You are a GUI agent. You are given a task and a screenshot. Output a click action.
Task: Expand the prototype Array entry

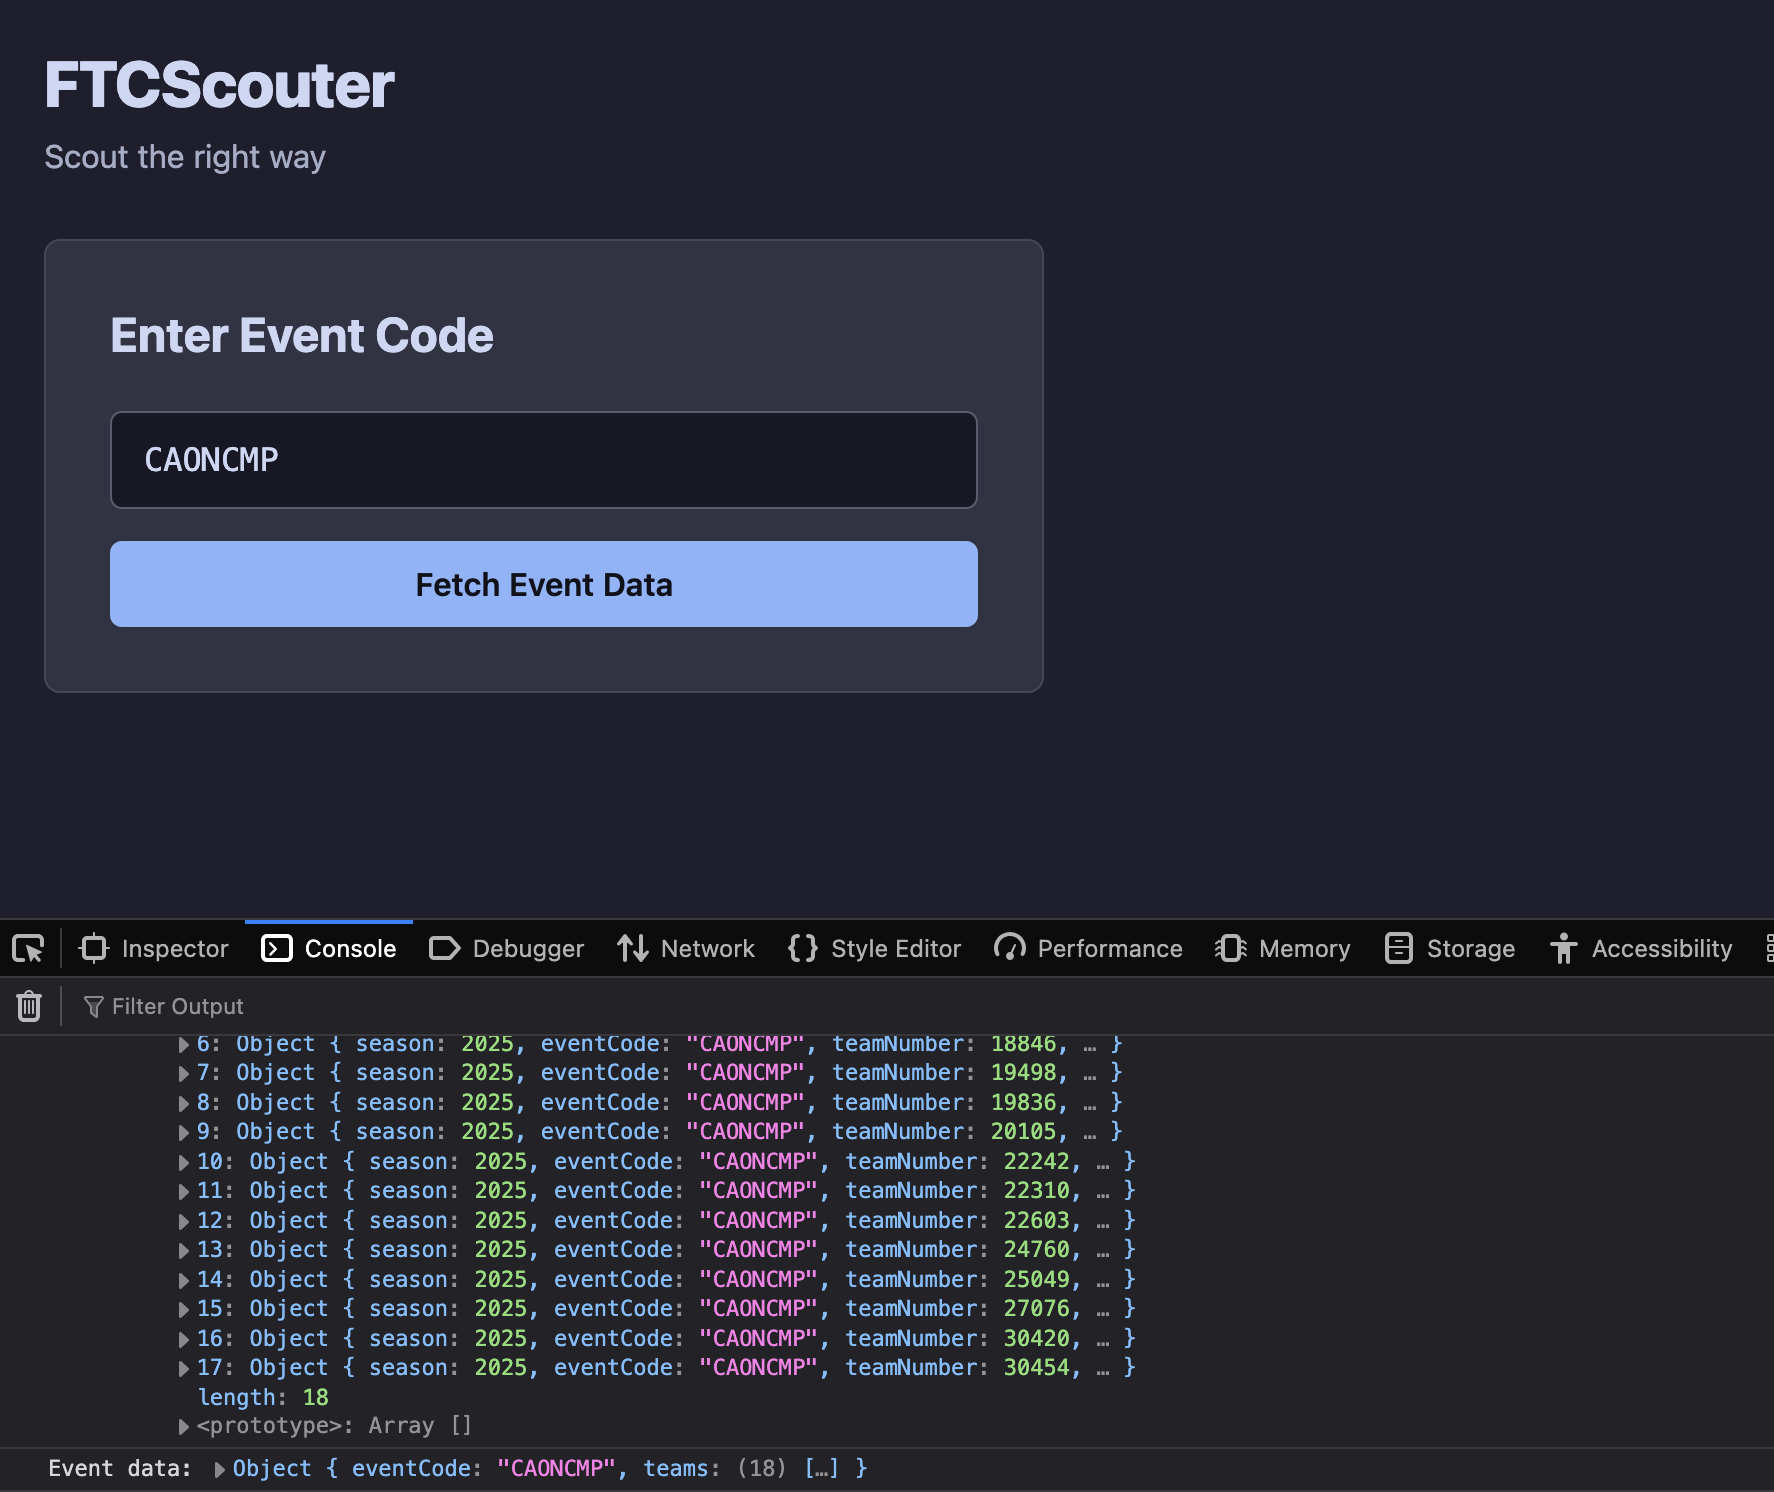(x=184, y=1426)
